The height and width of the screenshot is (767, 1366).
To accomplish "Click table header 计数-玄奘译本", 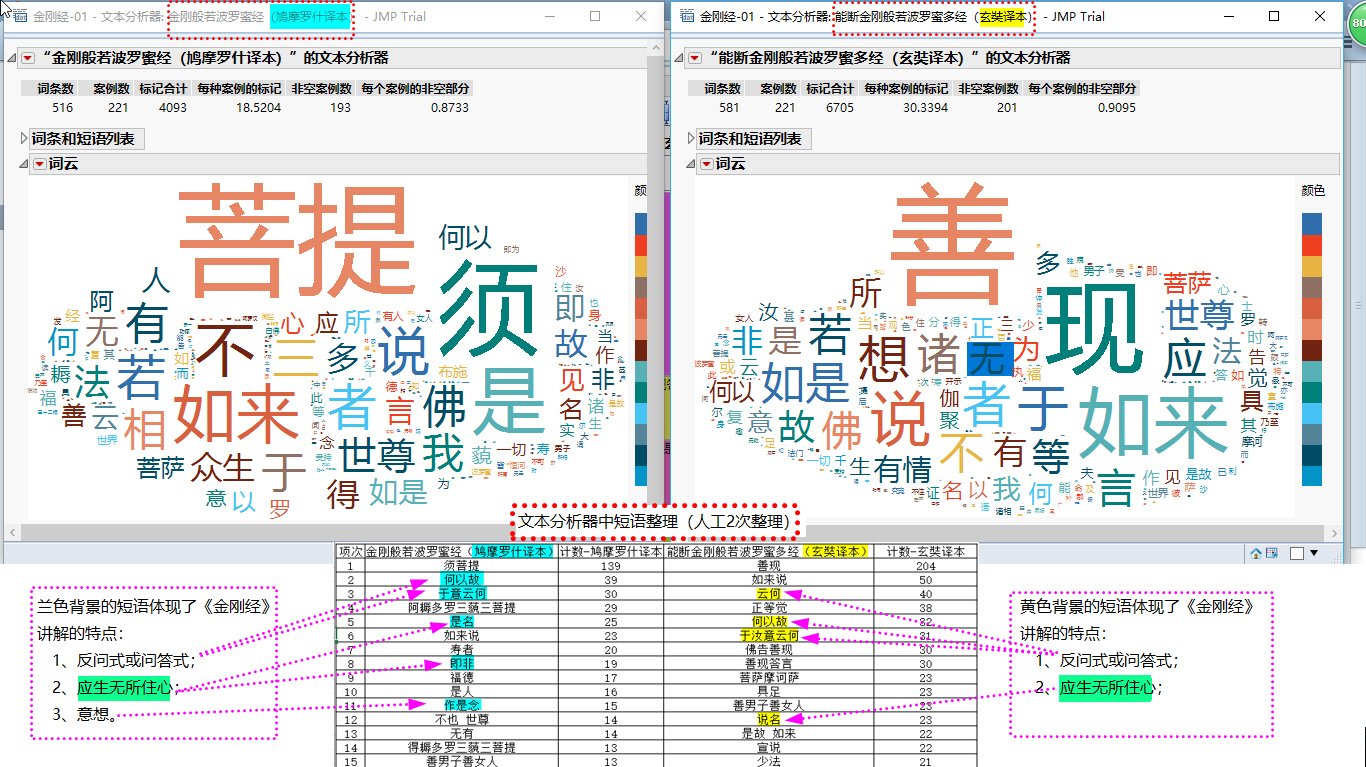I will [925, 552].
